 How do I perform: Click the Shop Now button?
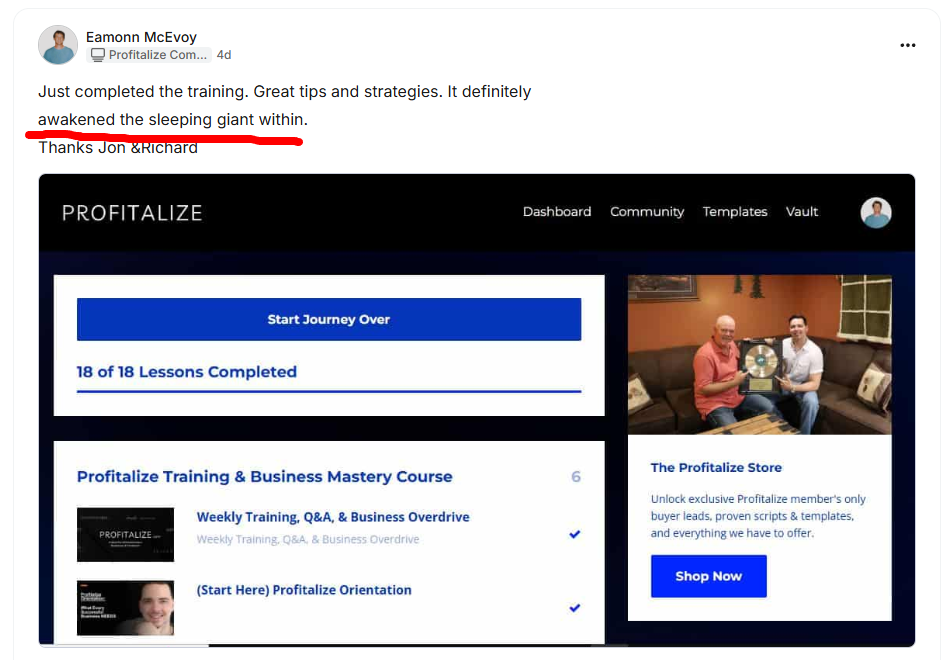coord(709,576)
